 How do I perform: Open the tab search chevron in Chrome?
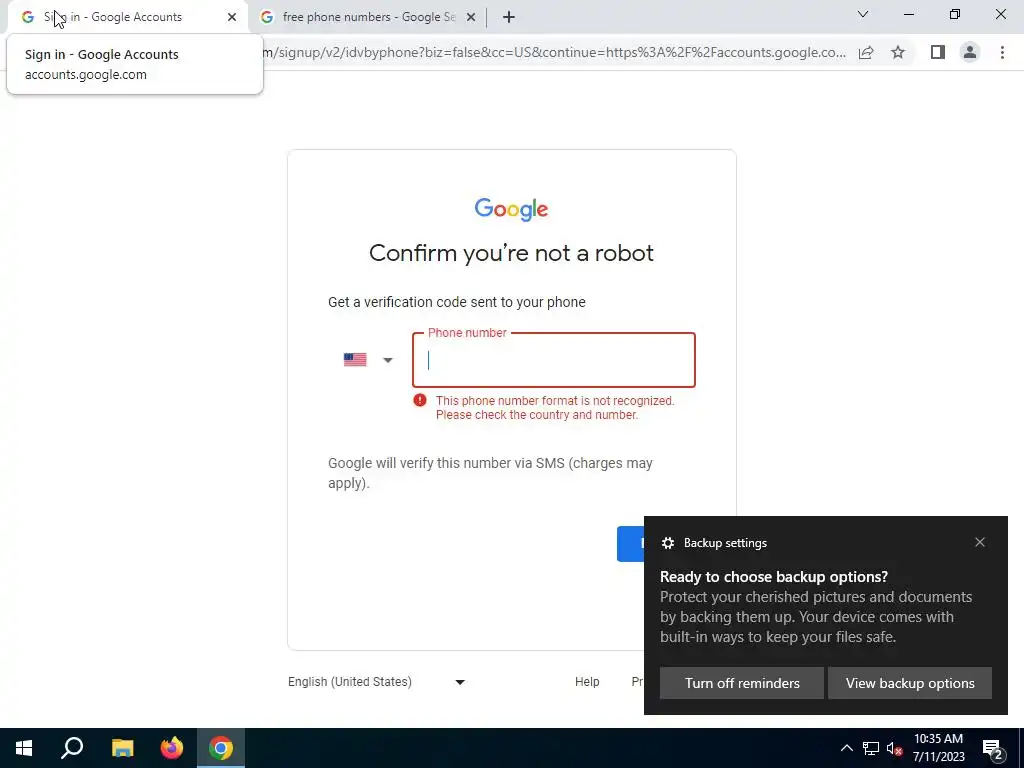(x=863, y=14)
